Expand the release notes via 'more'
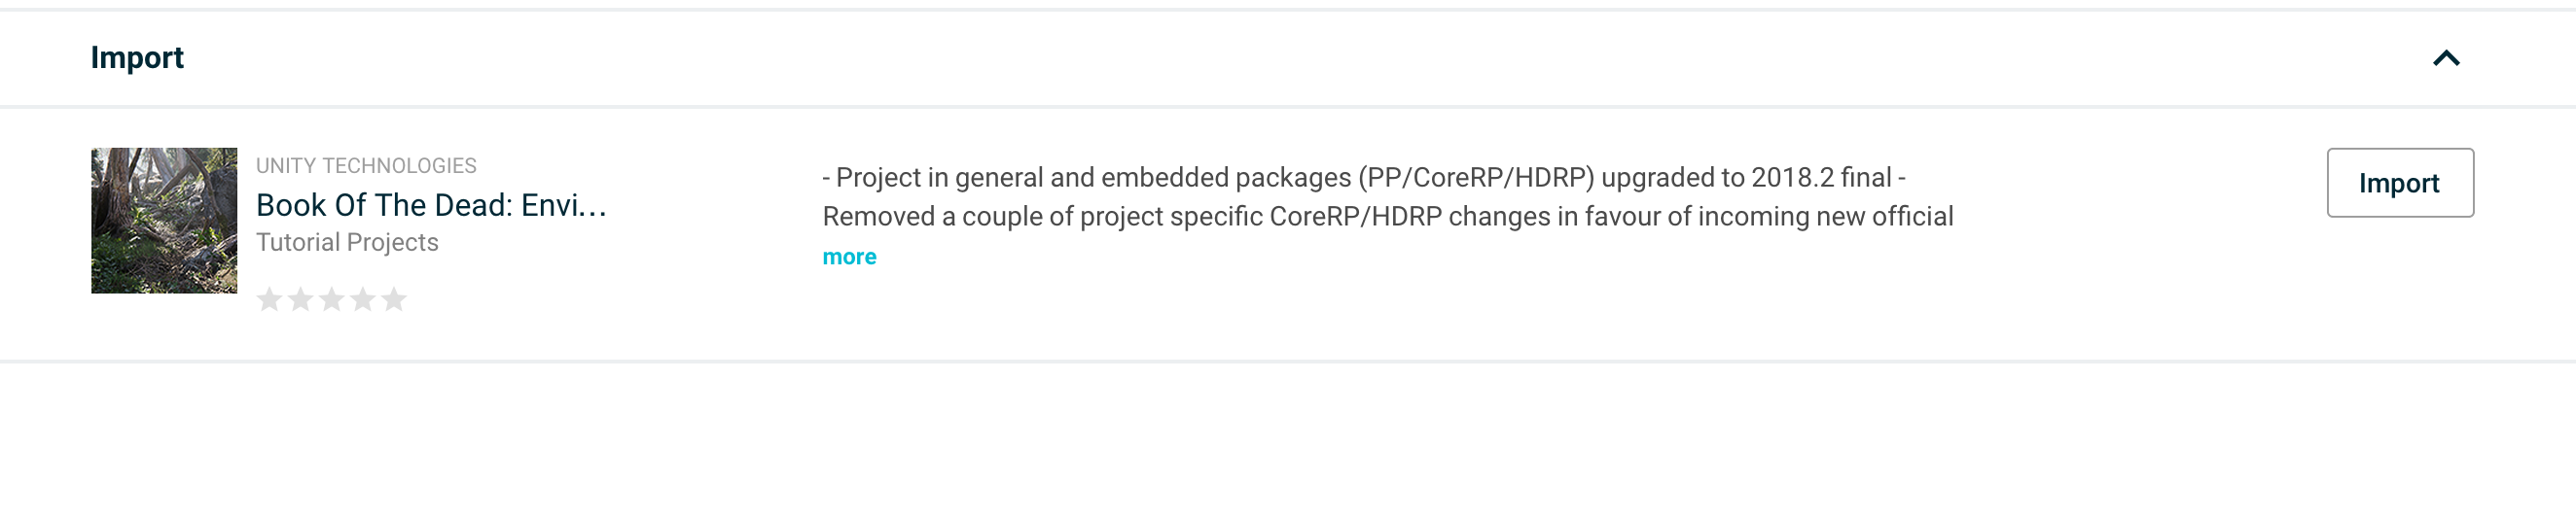Screen dimensions: 2576x519 click(x=849, y=257)
